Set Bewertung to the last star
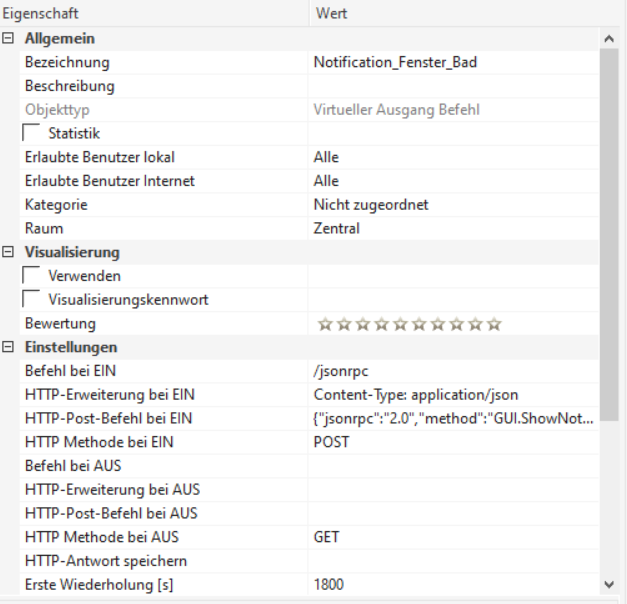Image resolution: width=627 pixels, height=604 pixels. [x=494, y=324]
